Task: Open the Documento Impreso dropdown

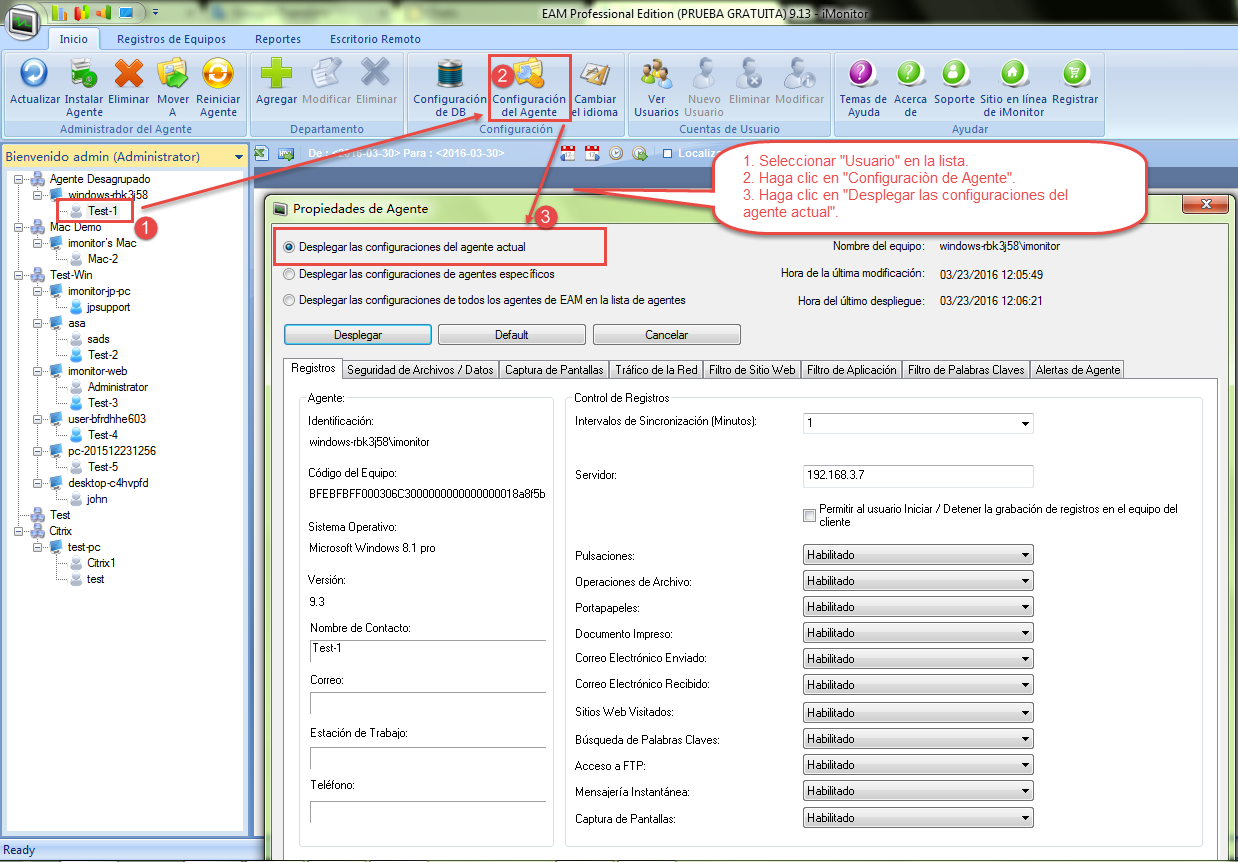Action: [918, 633]
